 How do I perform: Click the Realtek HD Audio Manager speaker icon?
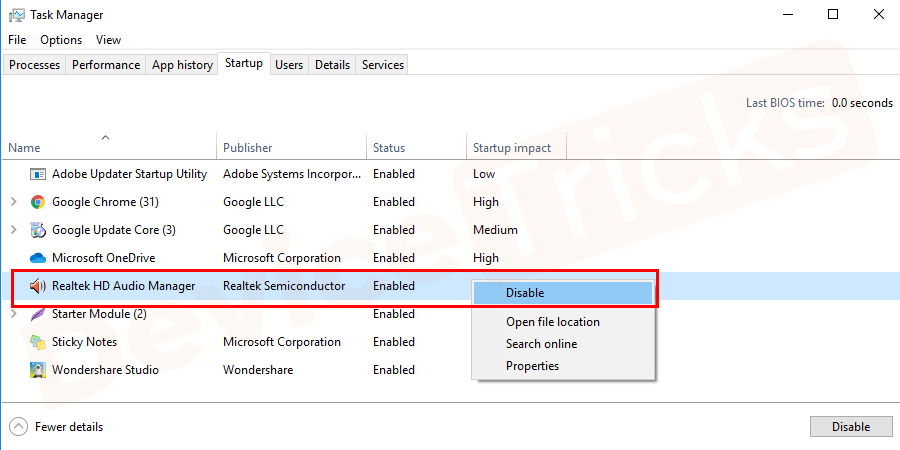click(38, 286)
